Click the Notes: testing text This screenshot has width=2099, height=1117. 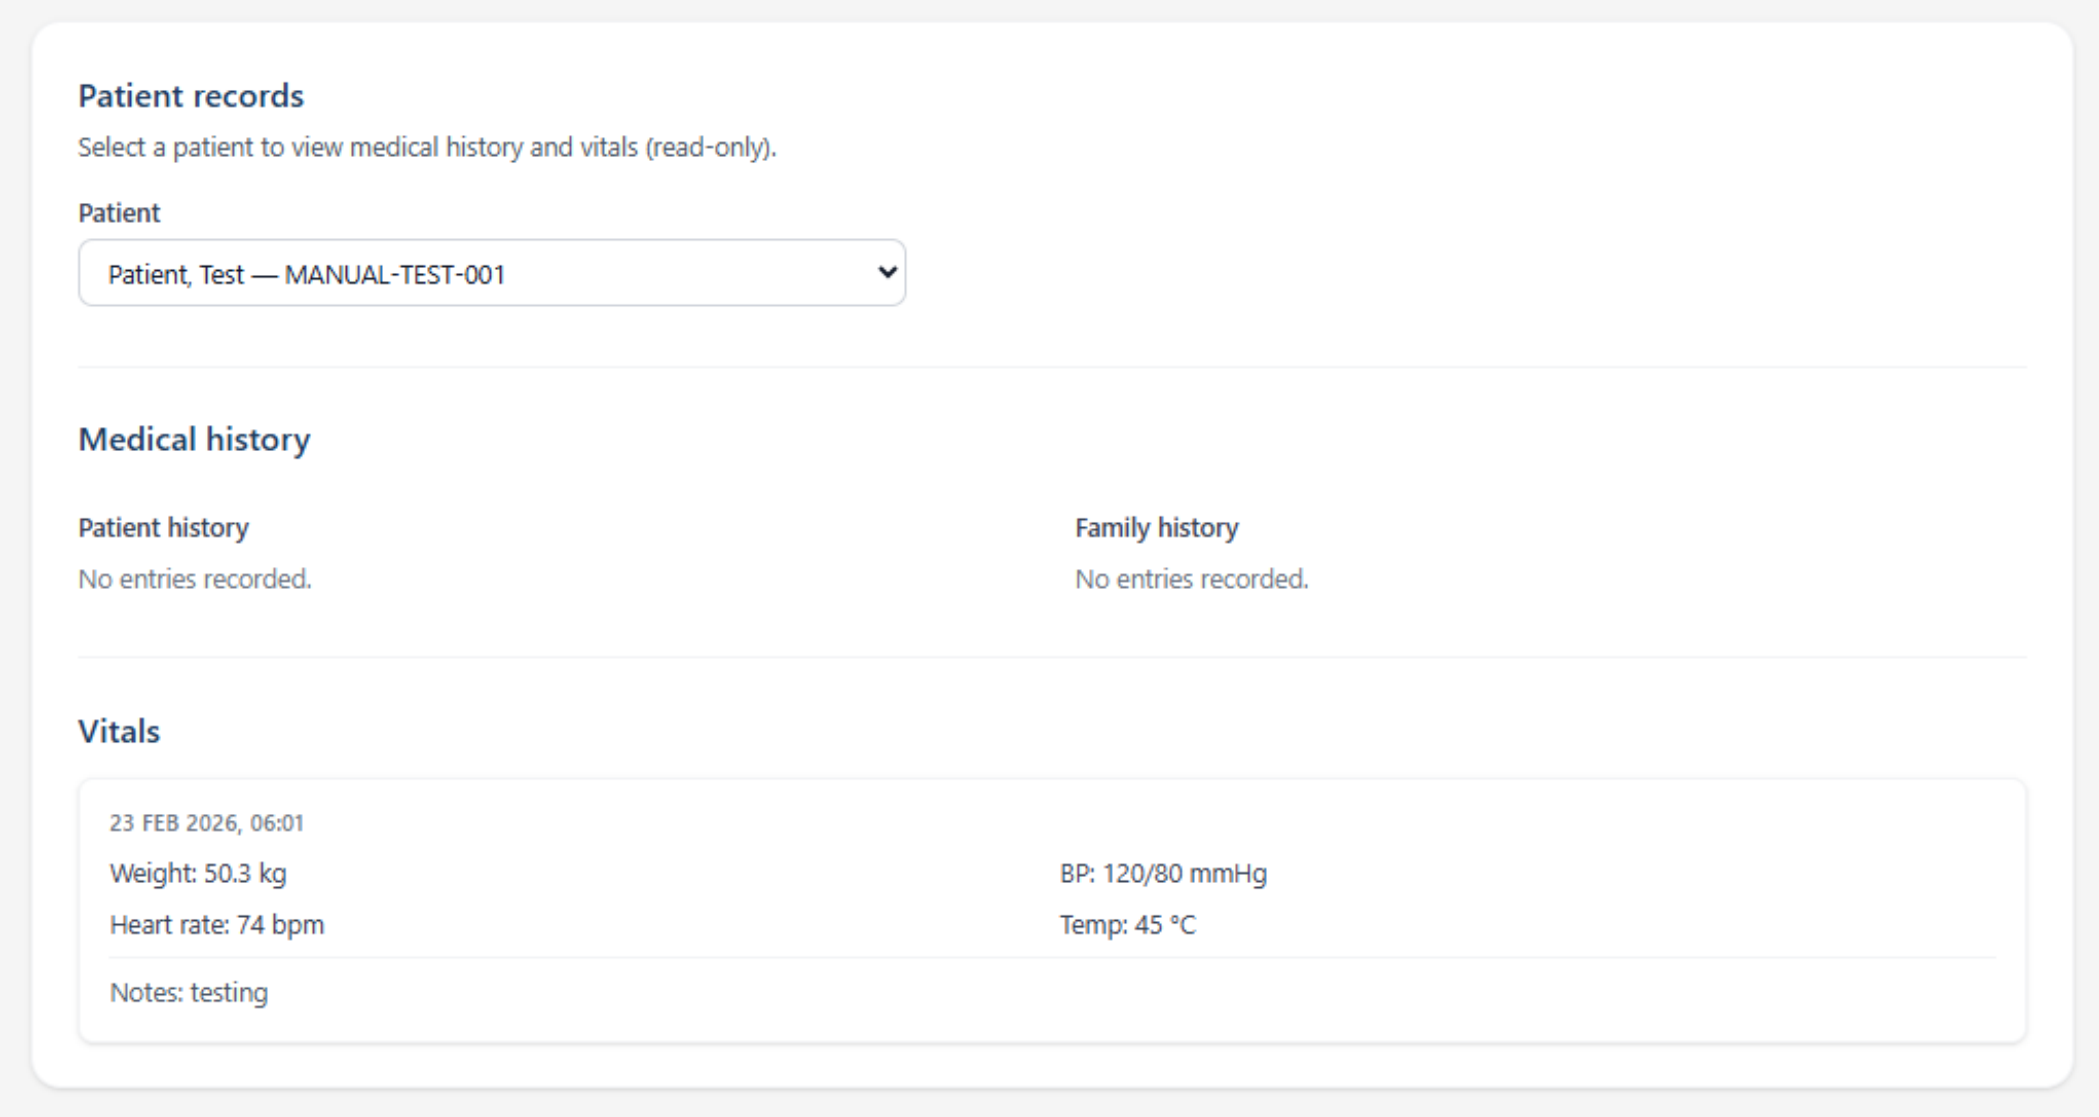coord(189,992)
